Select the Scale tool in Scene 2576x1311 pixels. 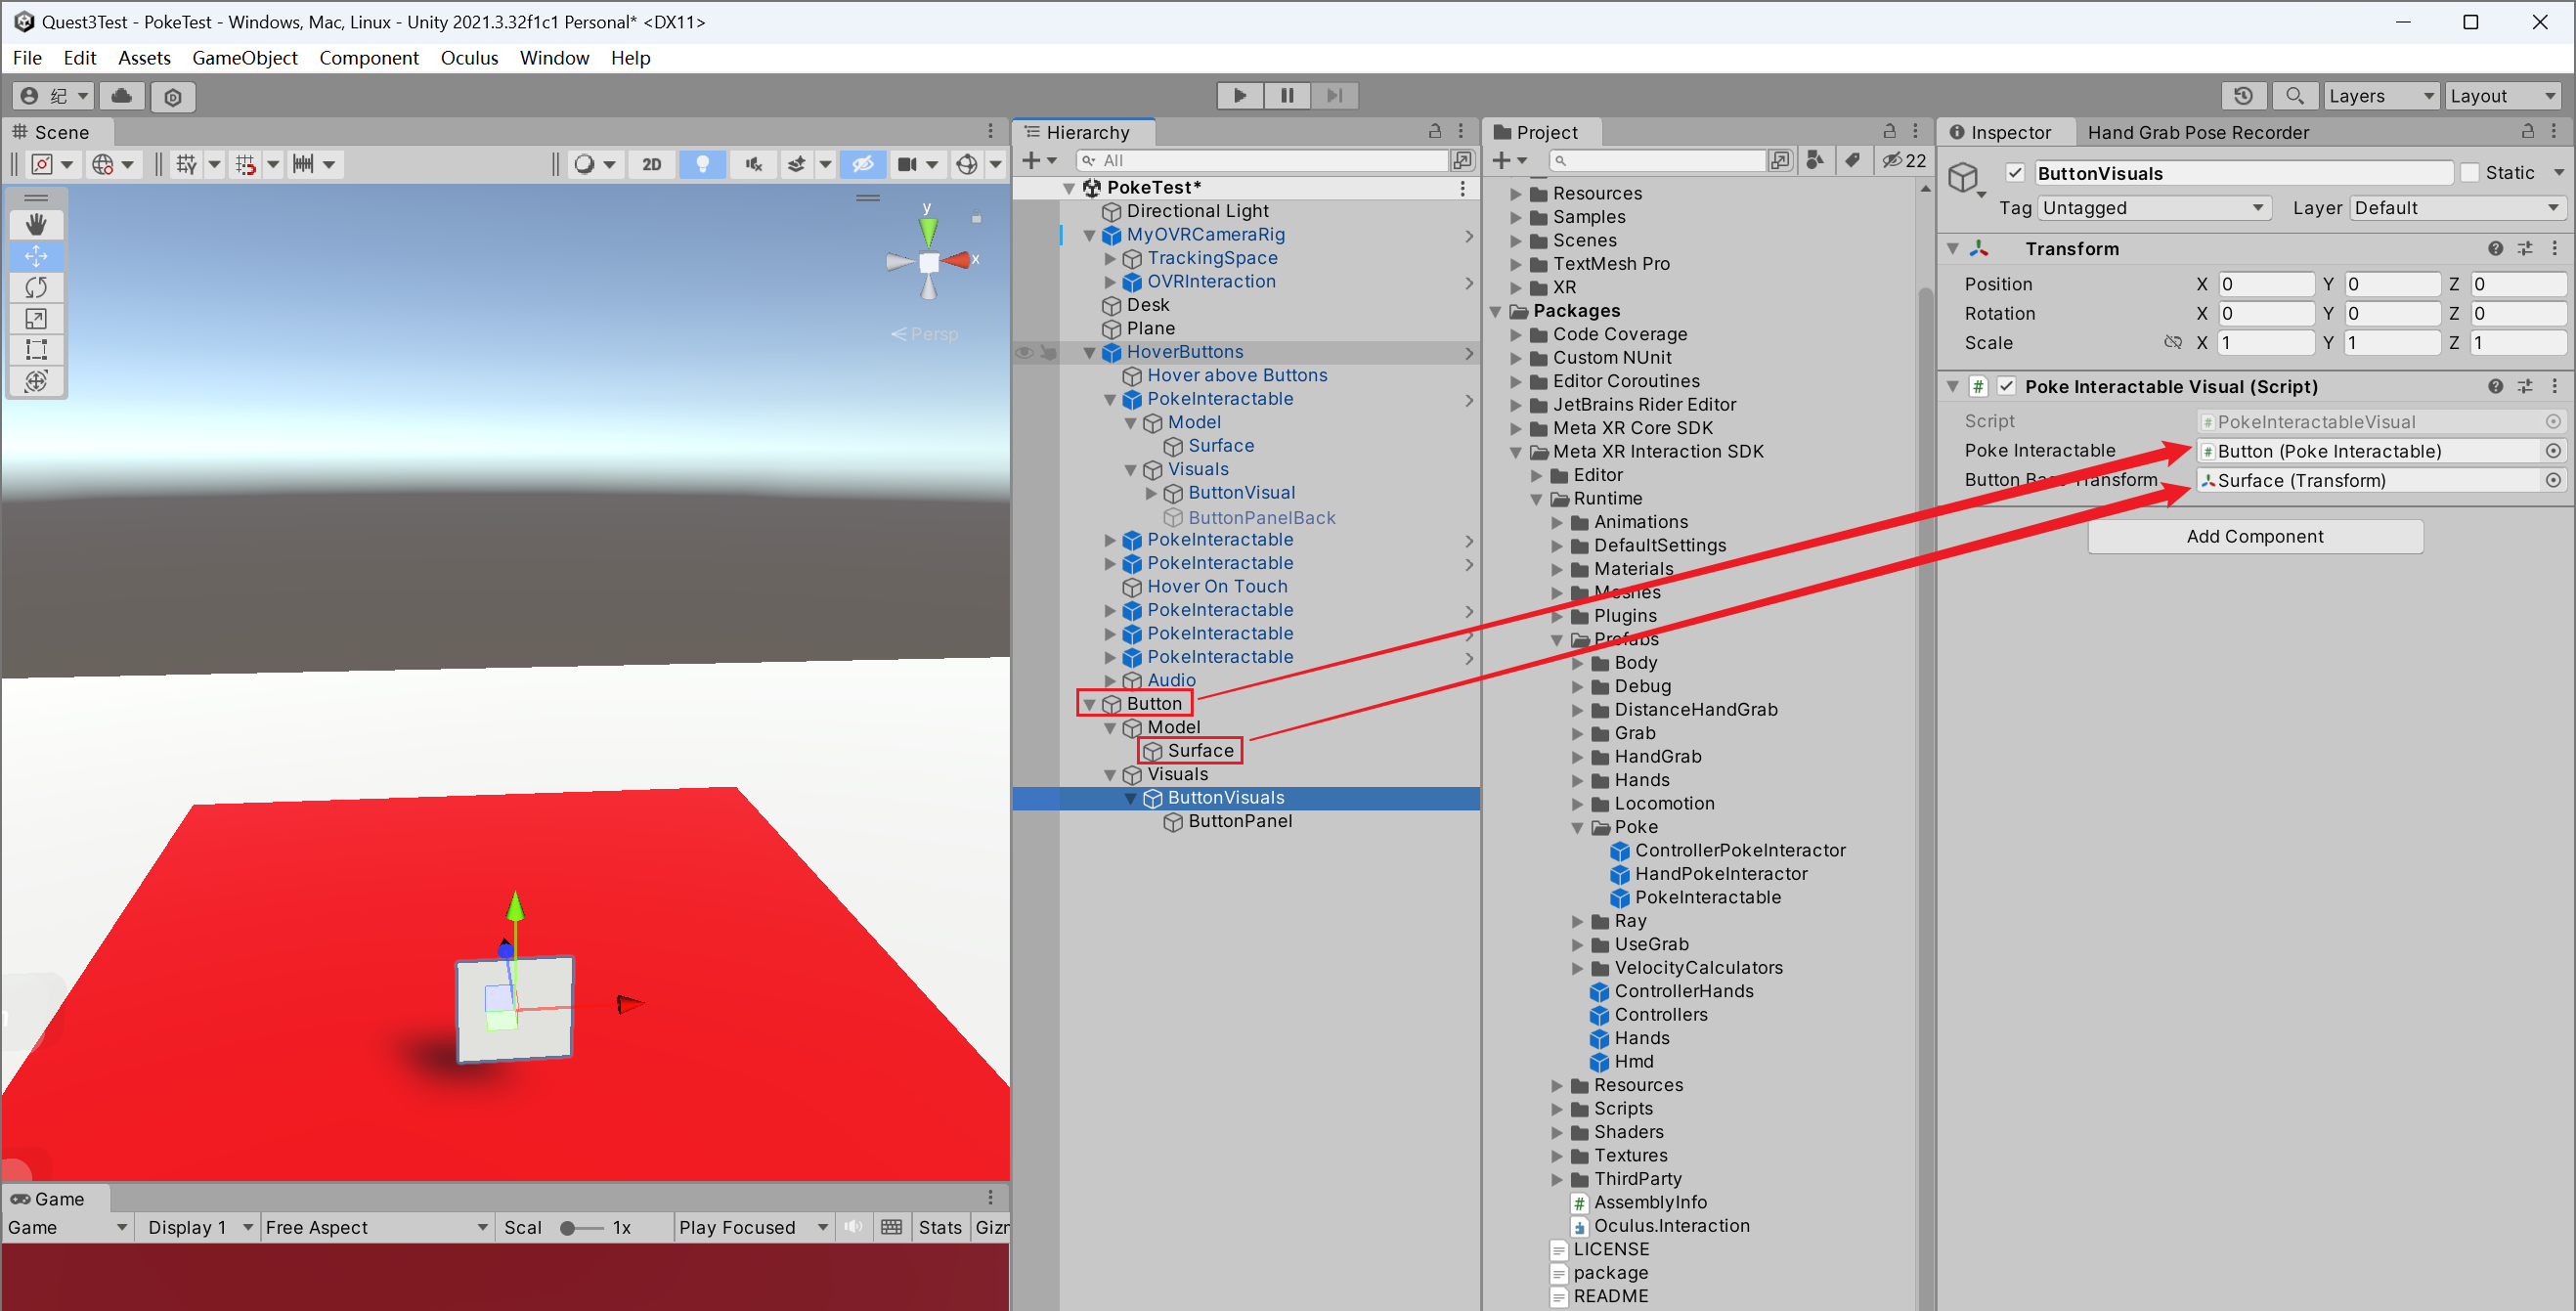tap(36, 319)
